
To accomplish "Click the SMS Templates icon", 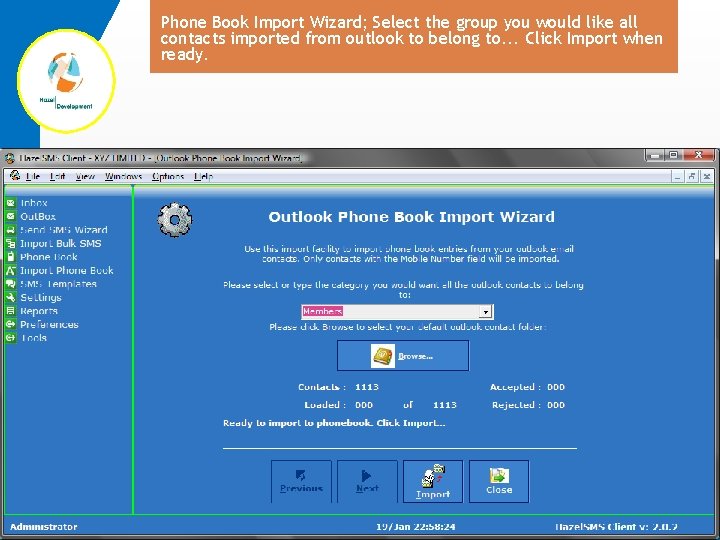I will pos(11,284).
